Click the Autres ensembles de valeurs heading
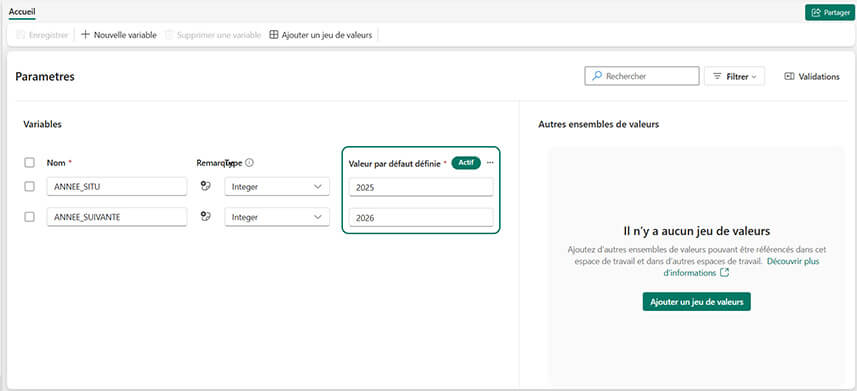Screen dimensions: 857x391 tap(598, 124)
